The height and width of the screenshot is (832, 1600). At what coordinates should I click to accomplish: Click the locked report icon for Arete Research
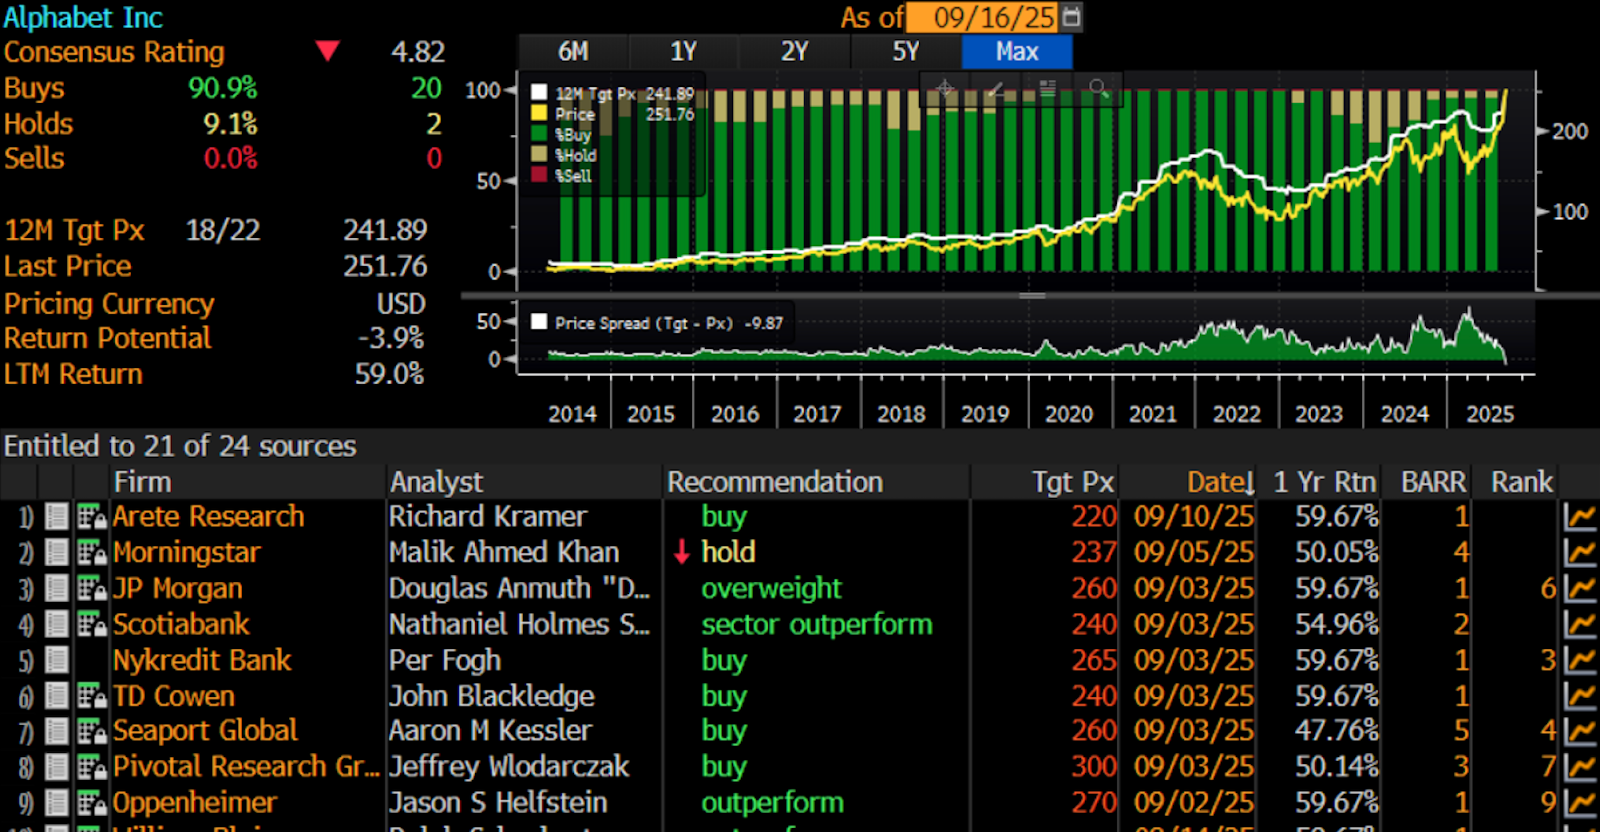click(92, 517)
